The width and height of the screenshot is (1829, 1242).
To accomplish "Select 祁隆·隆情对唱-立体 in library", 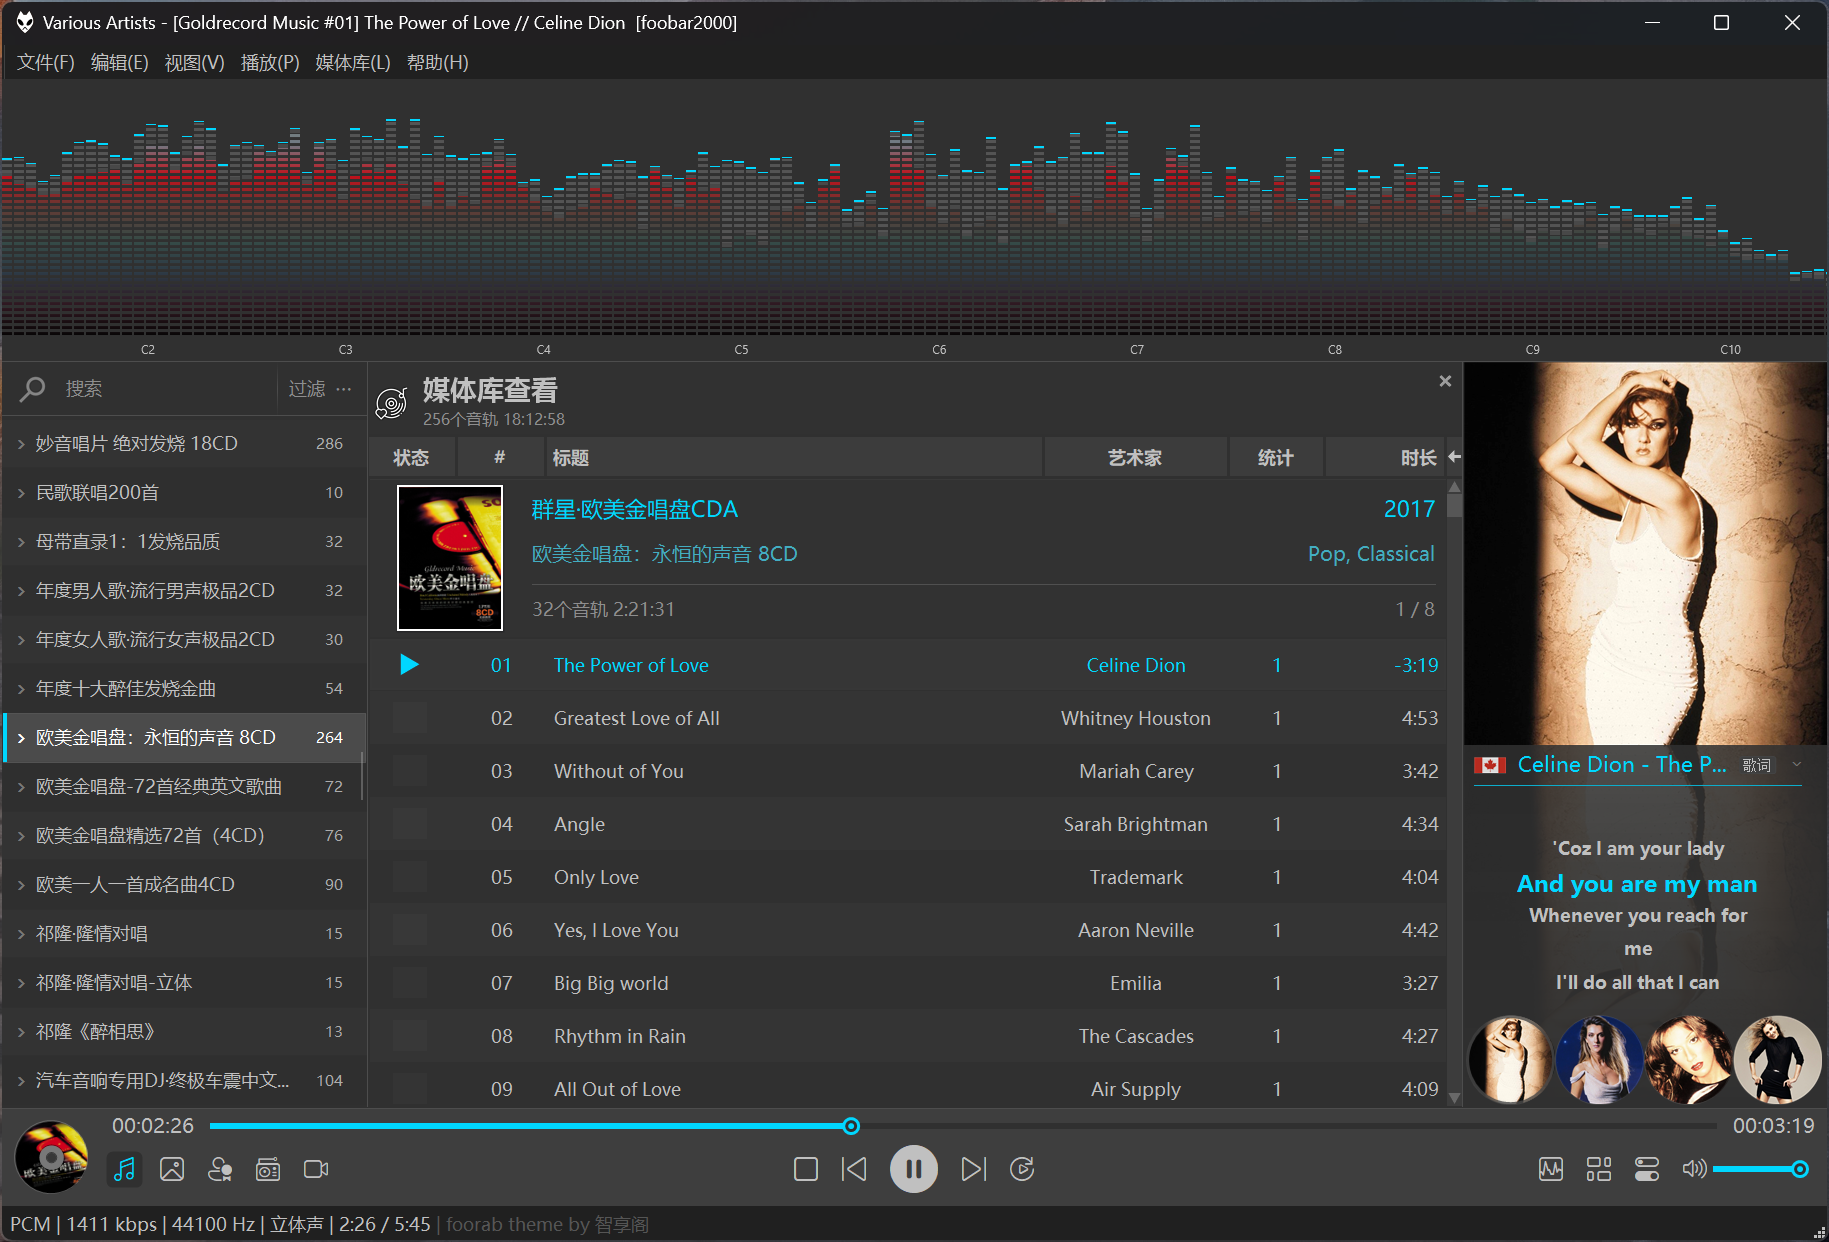I will click(x=183, y=983).
